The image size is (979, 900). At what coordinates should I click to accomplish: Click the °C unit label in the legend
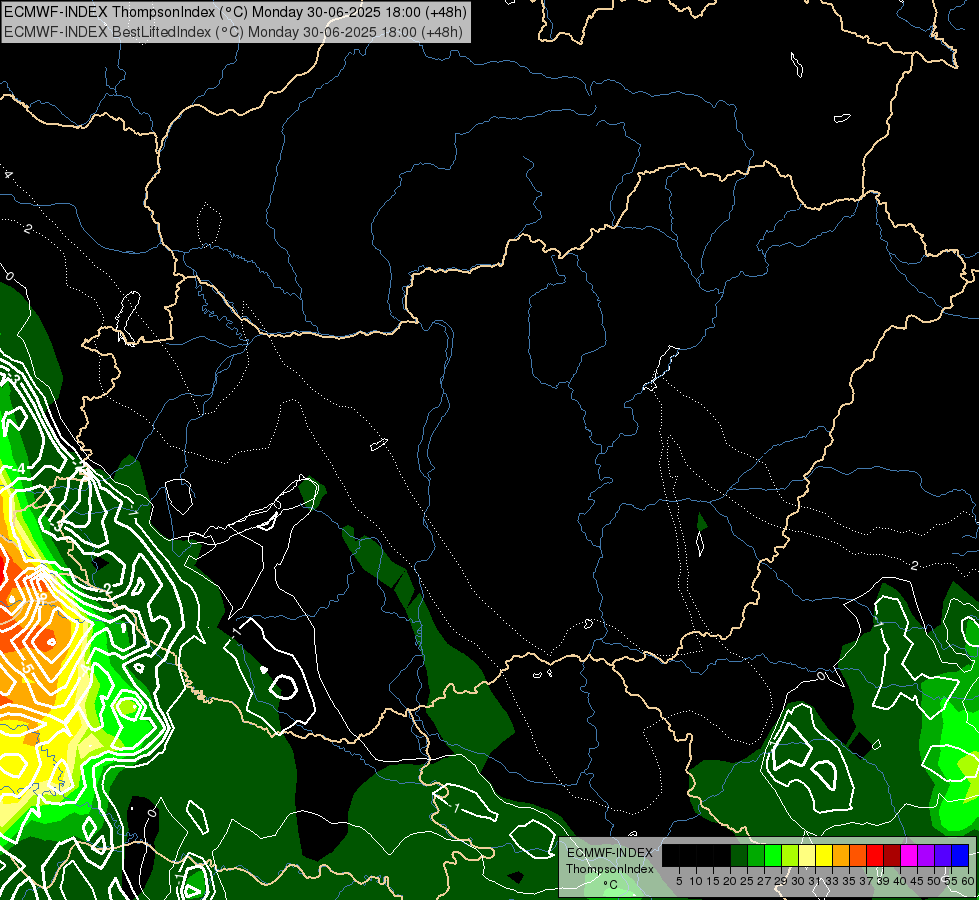[x=611, y=885]
